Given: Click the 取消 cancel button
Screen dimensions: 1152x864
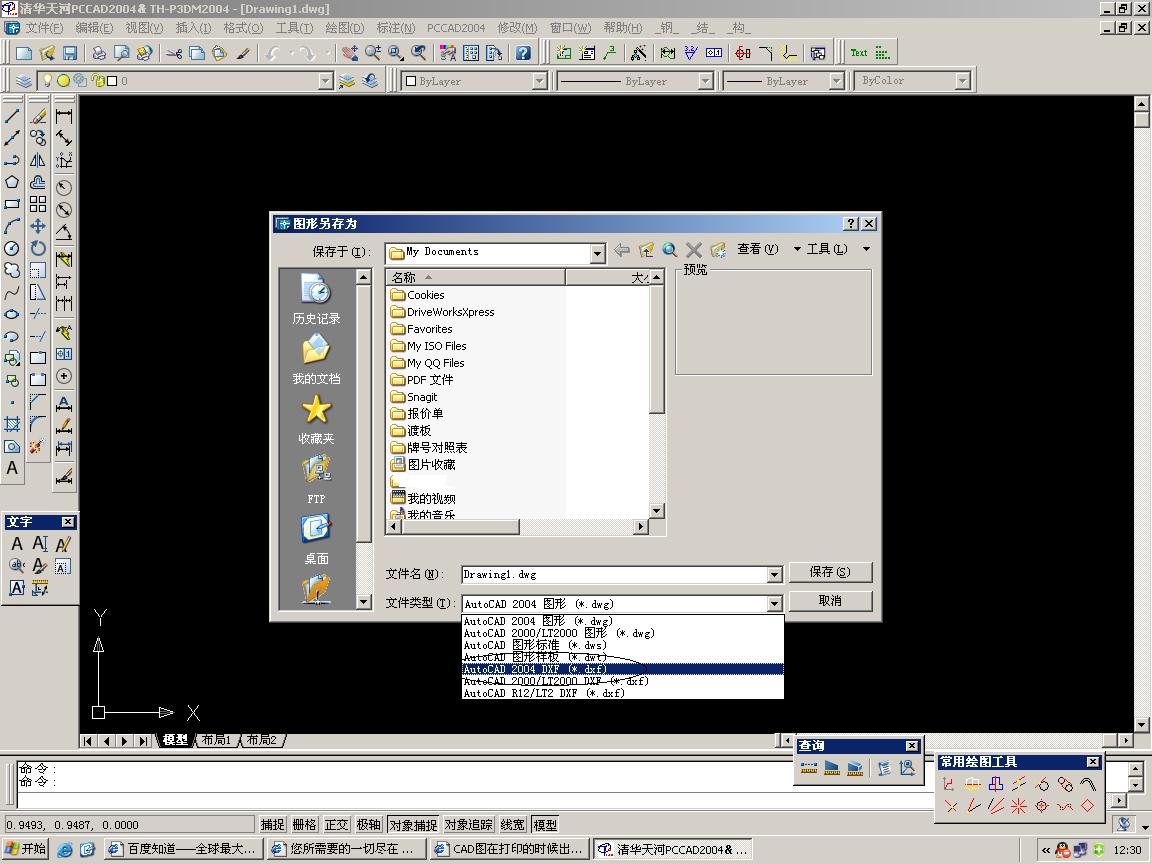Looking at the screenshot, I should click(830, 601).
